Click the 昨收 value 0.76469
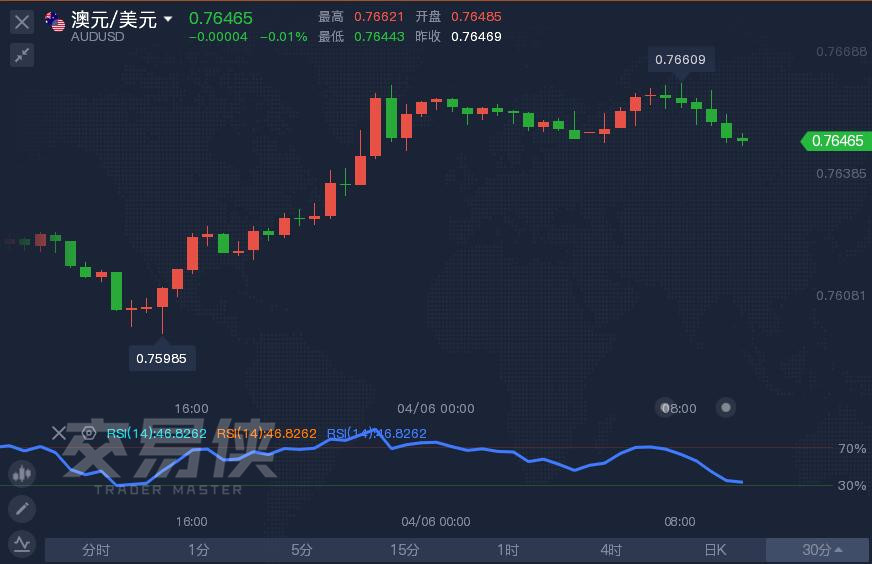 pos(476,37)
